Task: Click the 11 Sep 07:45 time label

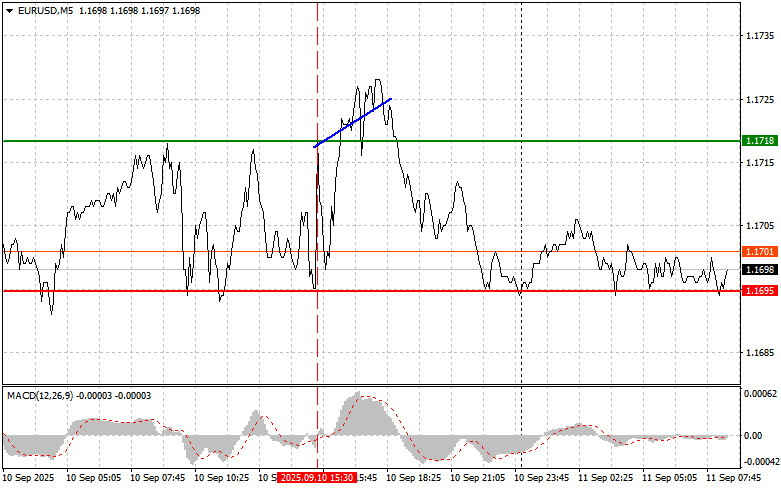Action: point(736,479)
